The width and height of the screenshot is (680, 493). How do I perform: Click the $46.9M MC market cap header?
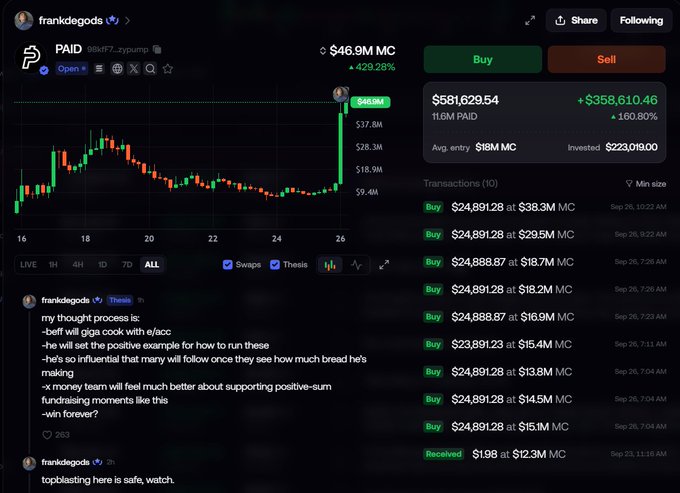point(362,51)
